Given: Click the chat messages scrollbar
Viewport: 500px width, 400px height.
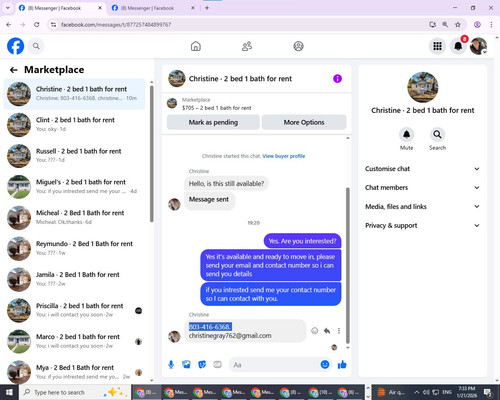Looking at the screenshot, I should point(348,265).
